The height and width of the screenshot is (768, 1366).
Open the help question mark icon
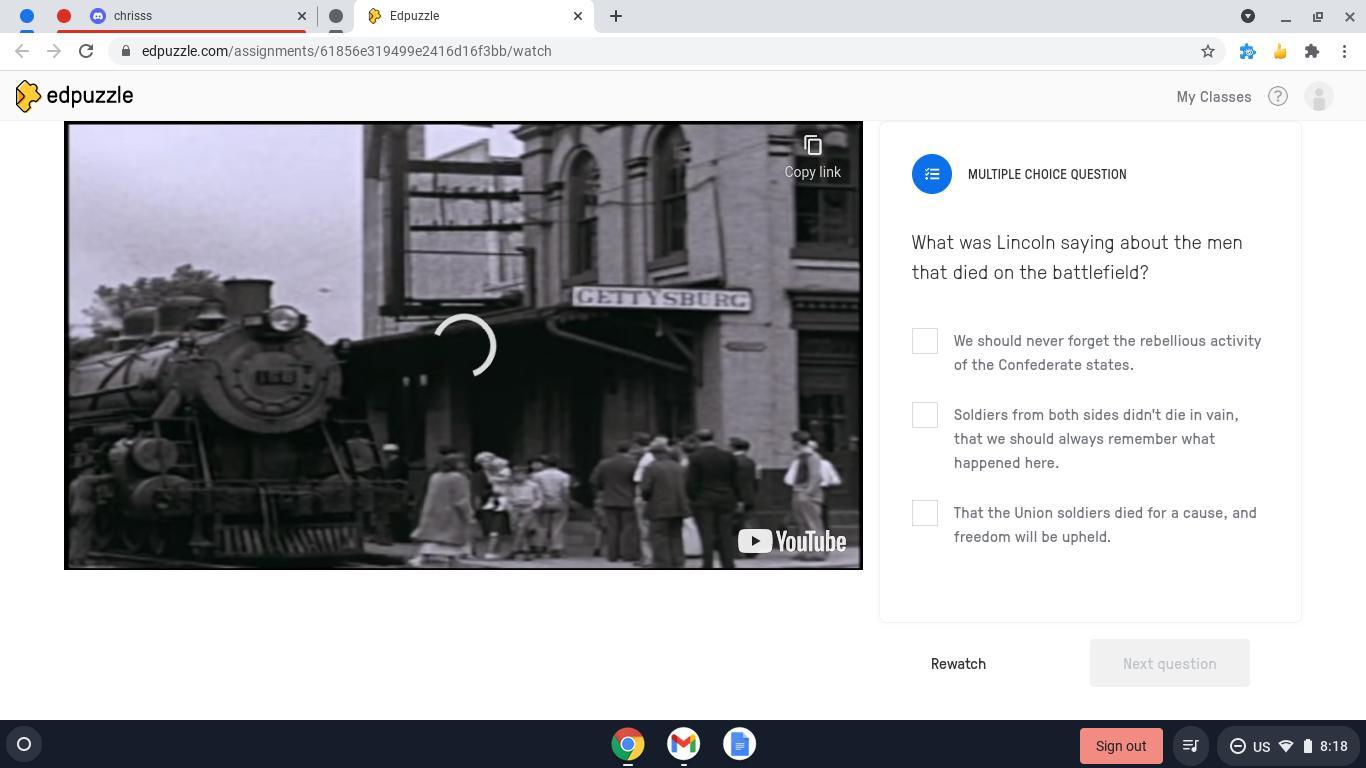click(x=1277, y=97)
